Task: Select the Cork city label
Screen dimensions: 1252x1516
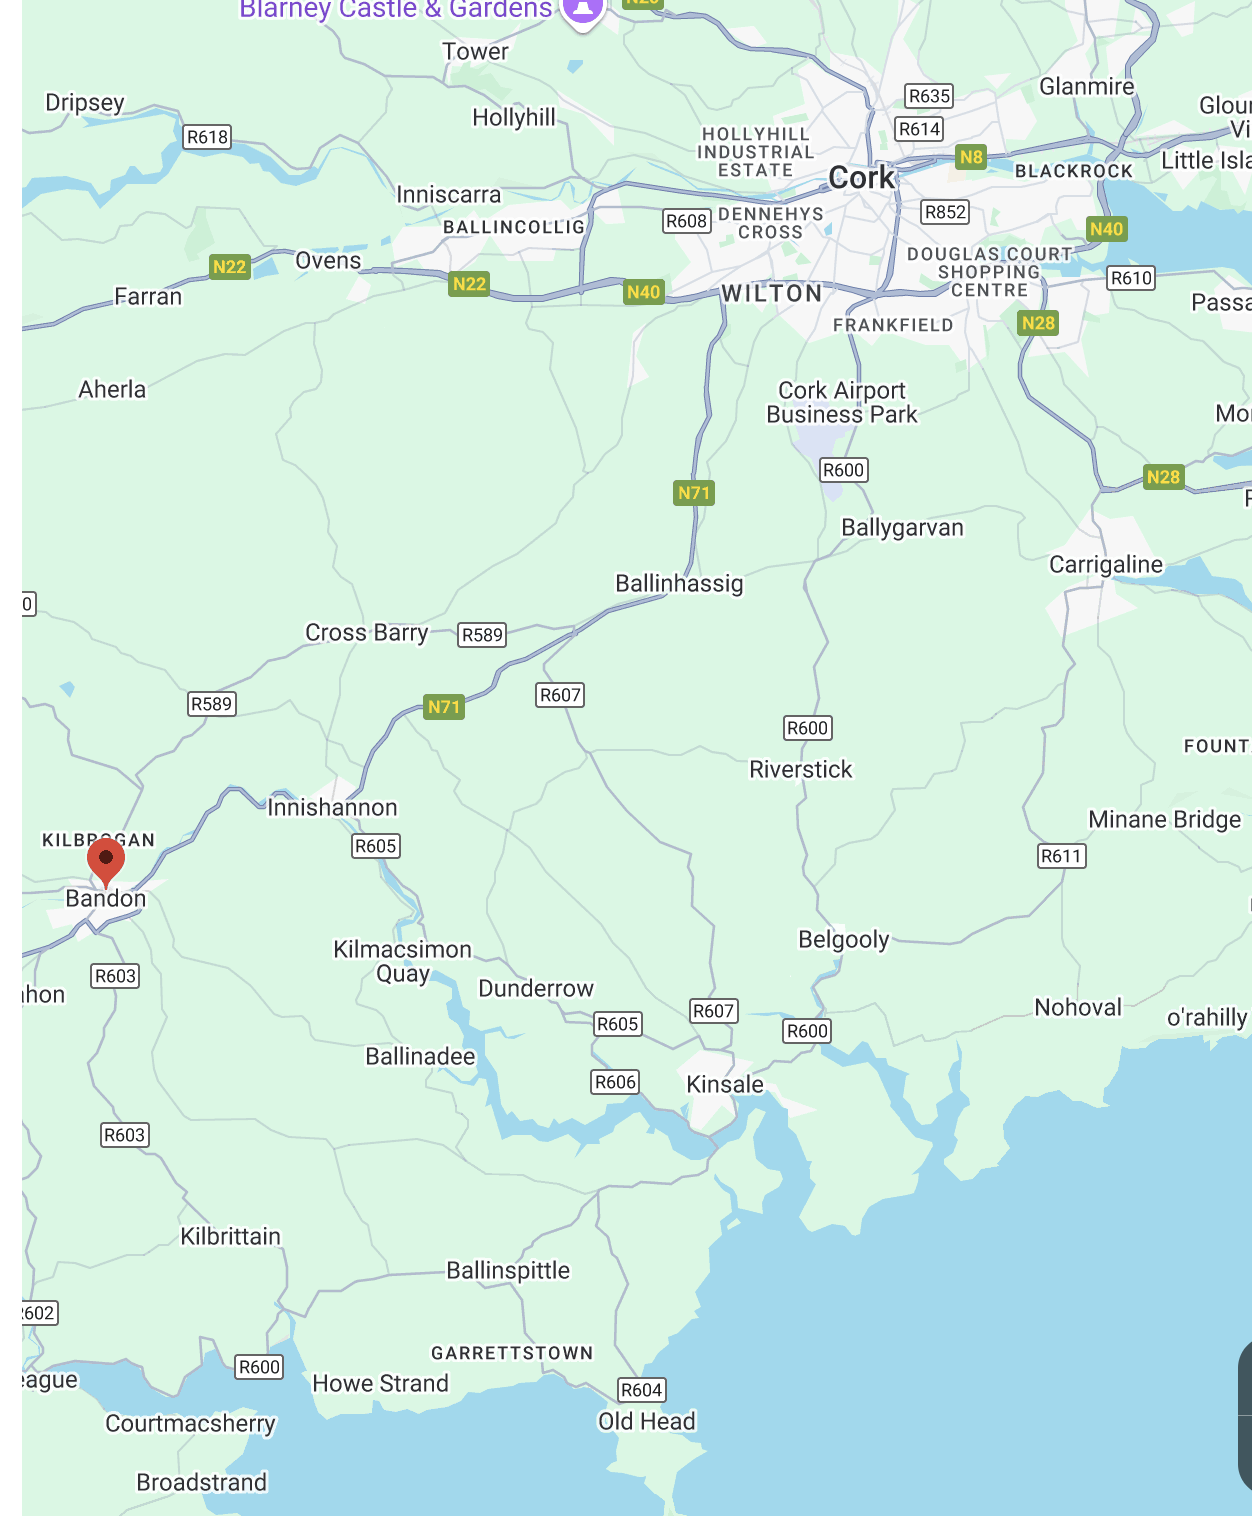Action: pos(861,178)
